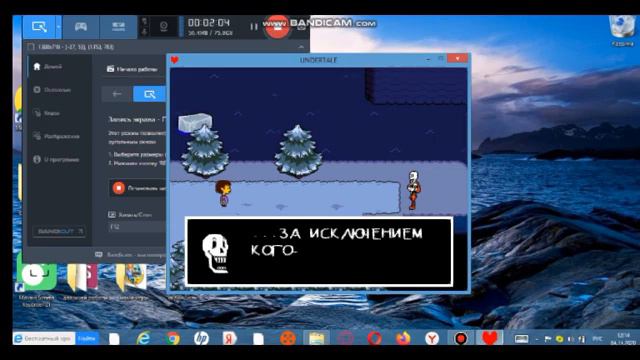This screenshot has height=360, width=640.
Task: Open the BANDICUT link button
Action: [59, 231]
